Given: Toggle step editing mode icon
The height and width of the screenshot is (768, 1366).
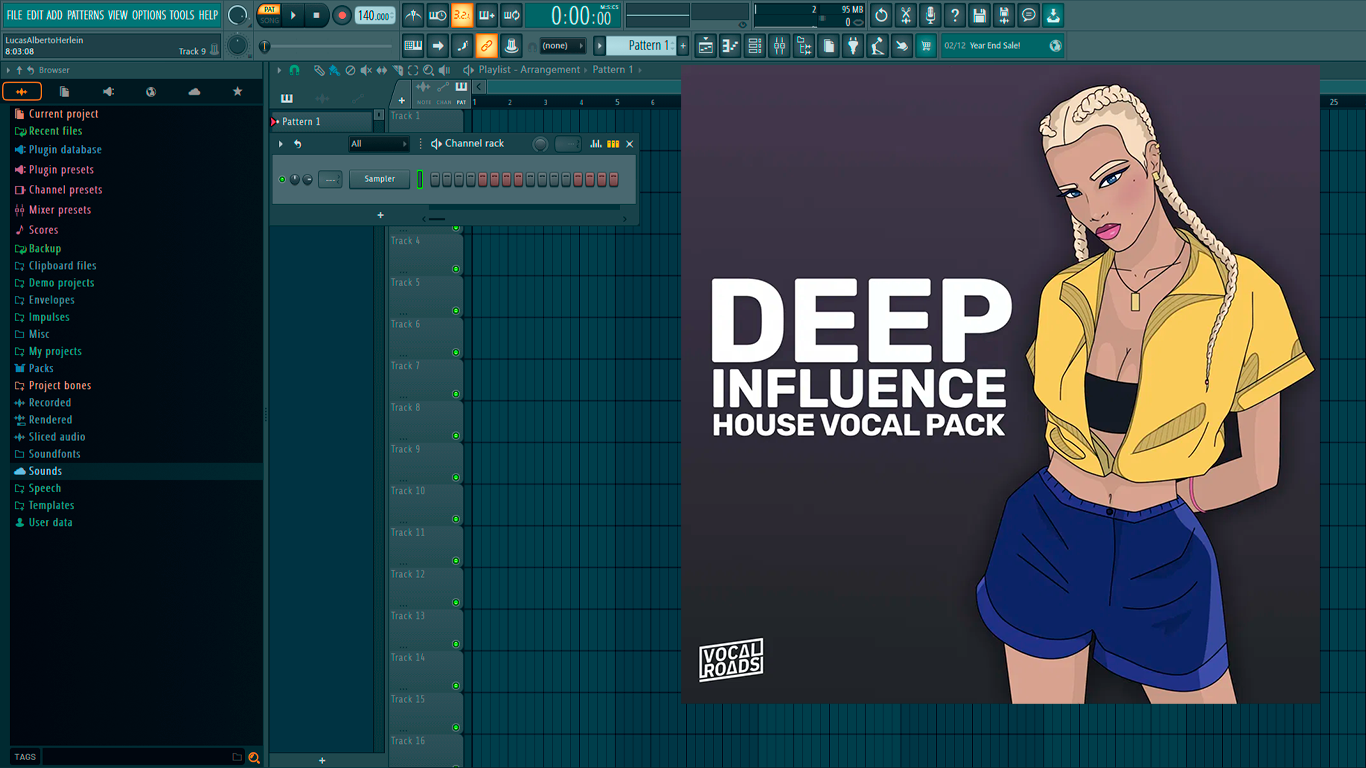Looking at the screenshot, I should [462, 45].
